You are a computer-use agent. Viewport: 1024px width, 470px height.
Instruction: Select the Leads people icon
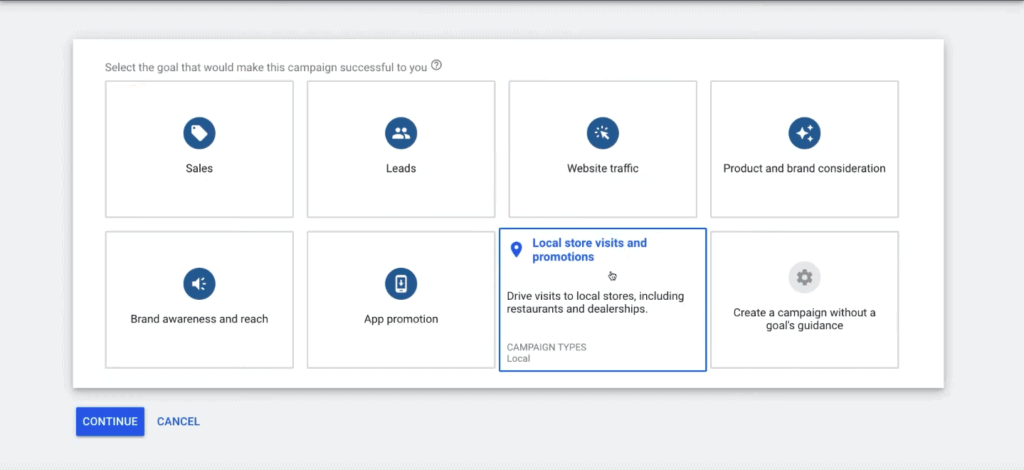pos(401,134)
